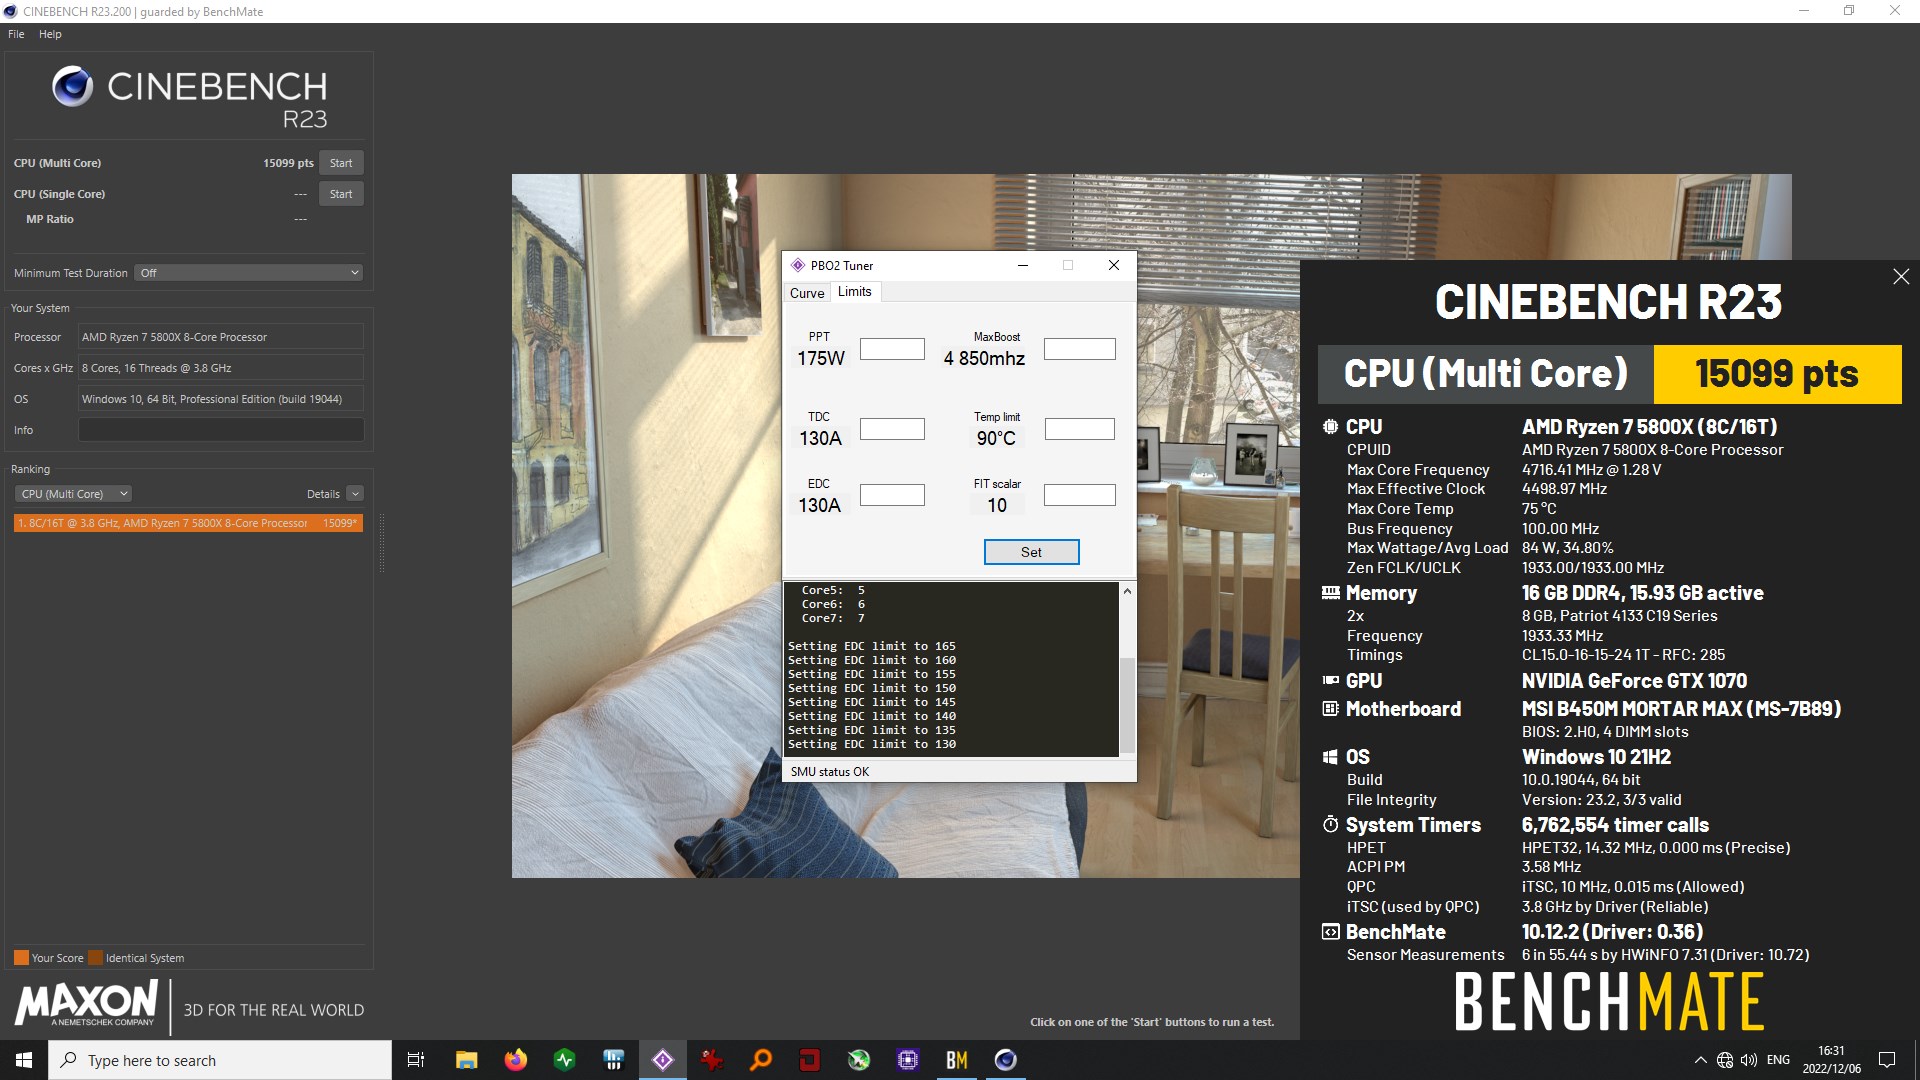Click the Max Core Temp 75 °C value
This screenshot has height=1080, width=1920.
point(1539,509)
